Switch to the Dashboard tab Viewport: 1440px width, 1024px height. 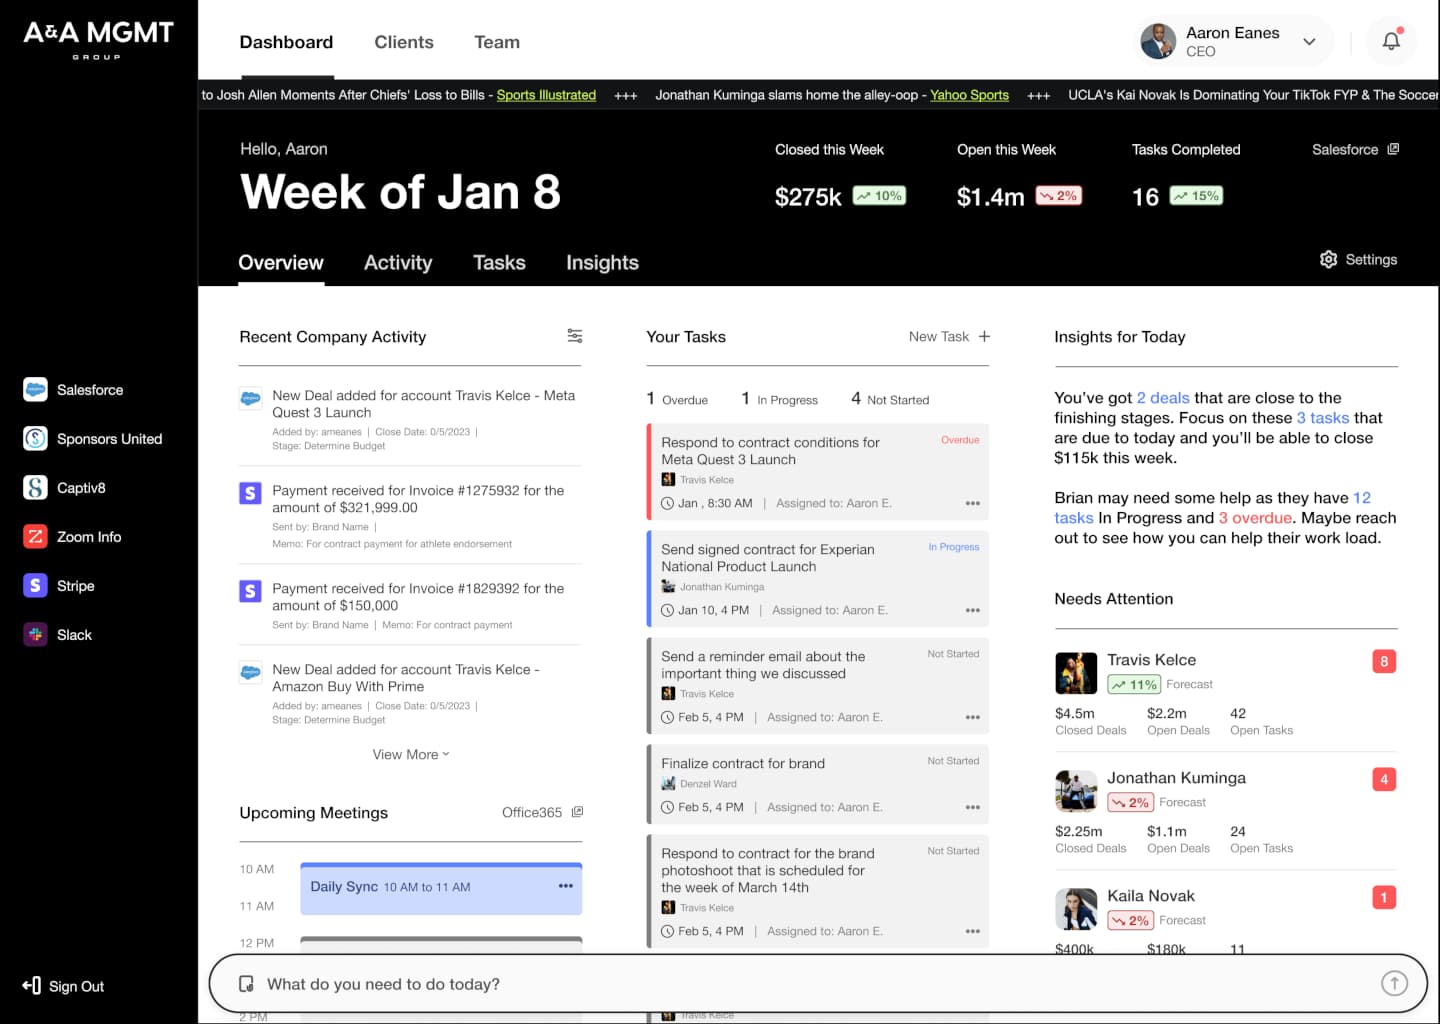[286, 42]
